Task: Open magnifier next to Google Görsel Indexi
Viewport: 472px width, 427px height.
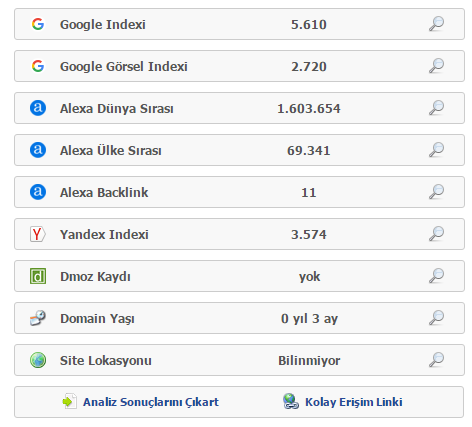Action: [436, 66]
